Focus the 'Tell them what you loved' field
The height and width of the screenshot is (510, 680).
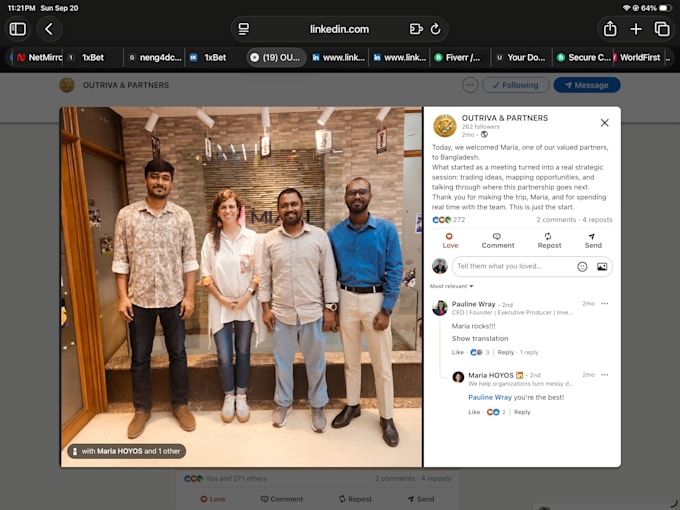point(514,266)
